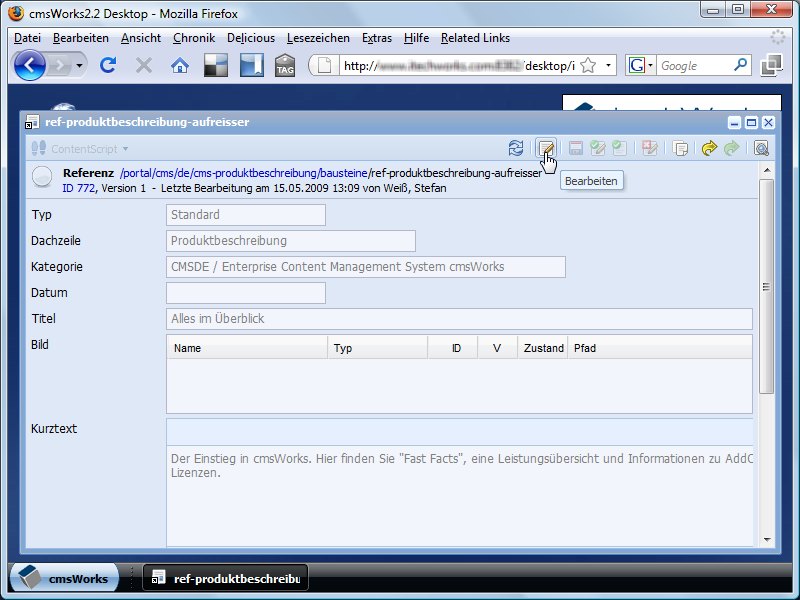Reload the page with the Firefox reload icon
Image resolution: width=800 pixels, height=600 pixels.
(x=108, y=65)
